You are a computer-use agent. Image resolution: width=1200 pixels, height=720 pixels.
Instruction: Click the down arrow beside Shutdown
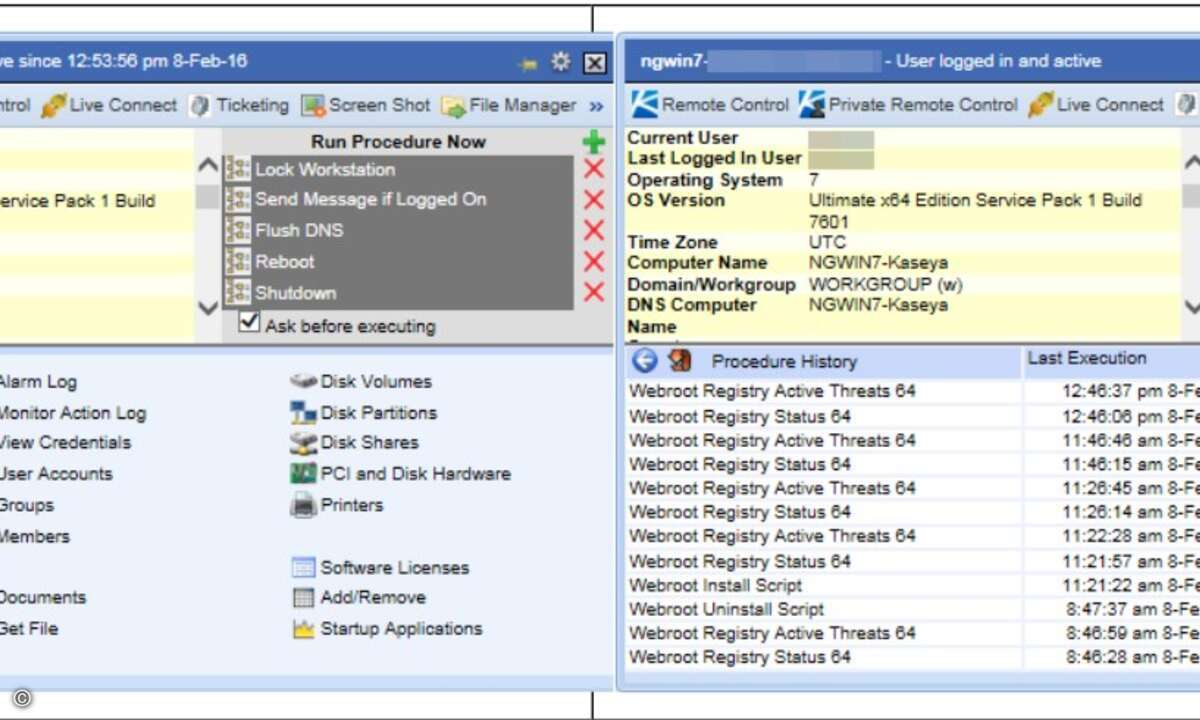(x=208, y=308)
